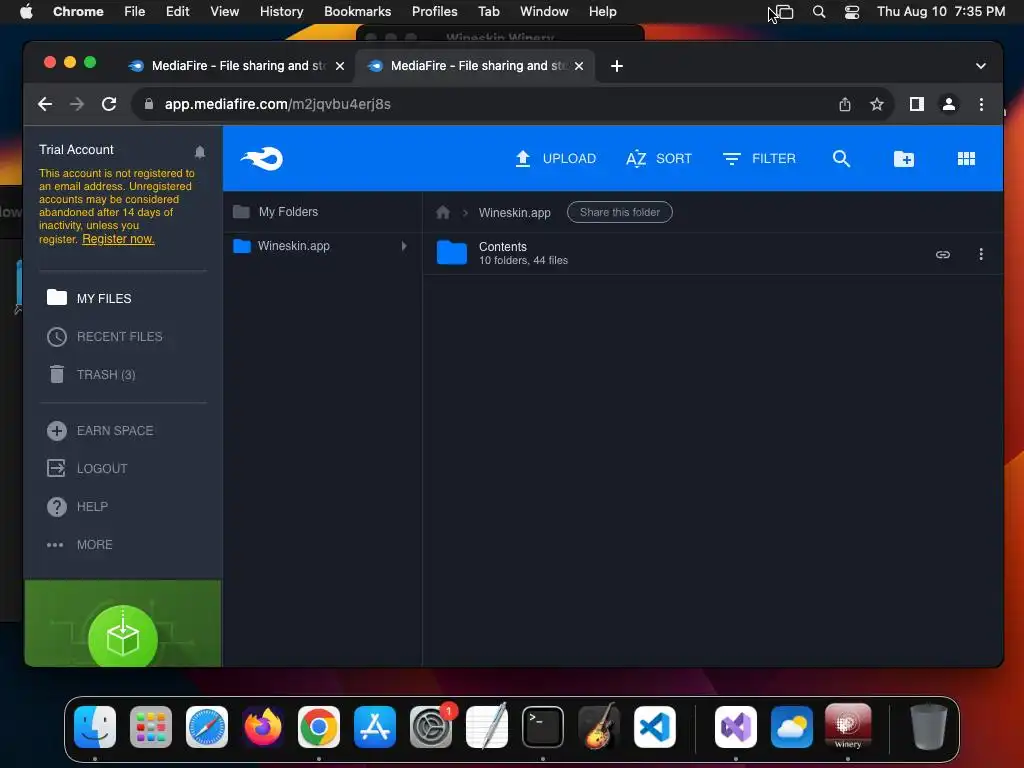Open the notification bell in the sidebar
Viewport: 1024px width, 768px height.
(x=200, y=152)
